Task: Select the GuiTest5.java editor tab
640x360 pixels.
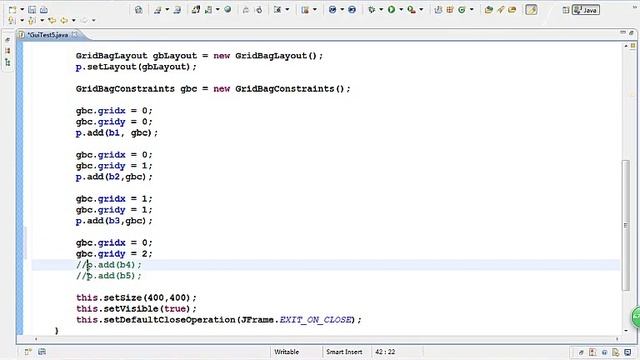Action: (47, 35)
